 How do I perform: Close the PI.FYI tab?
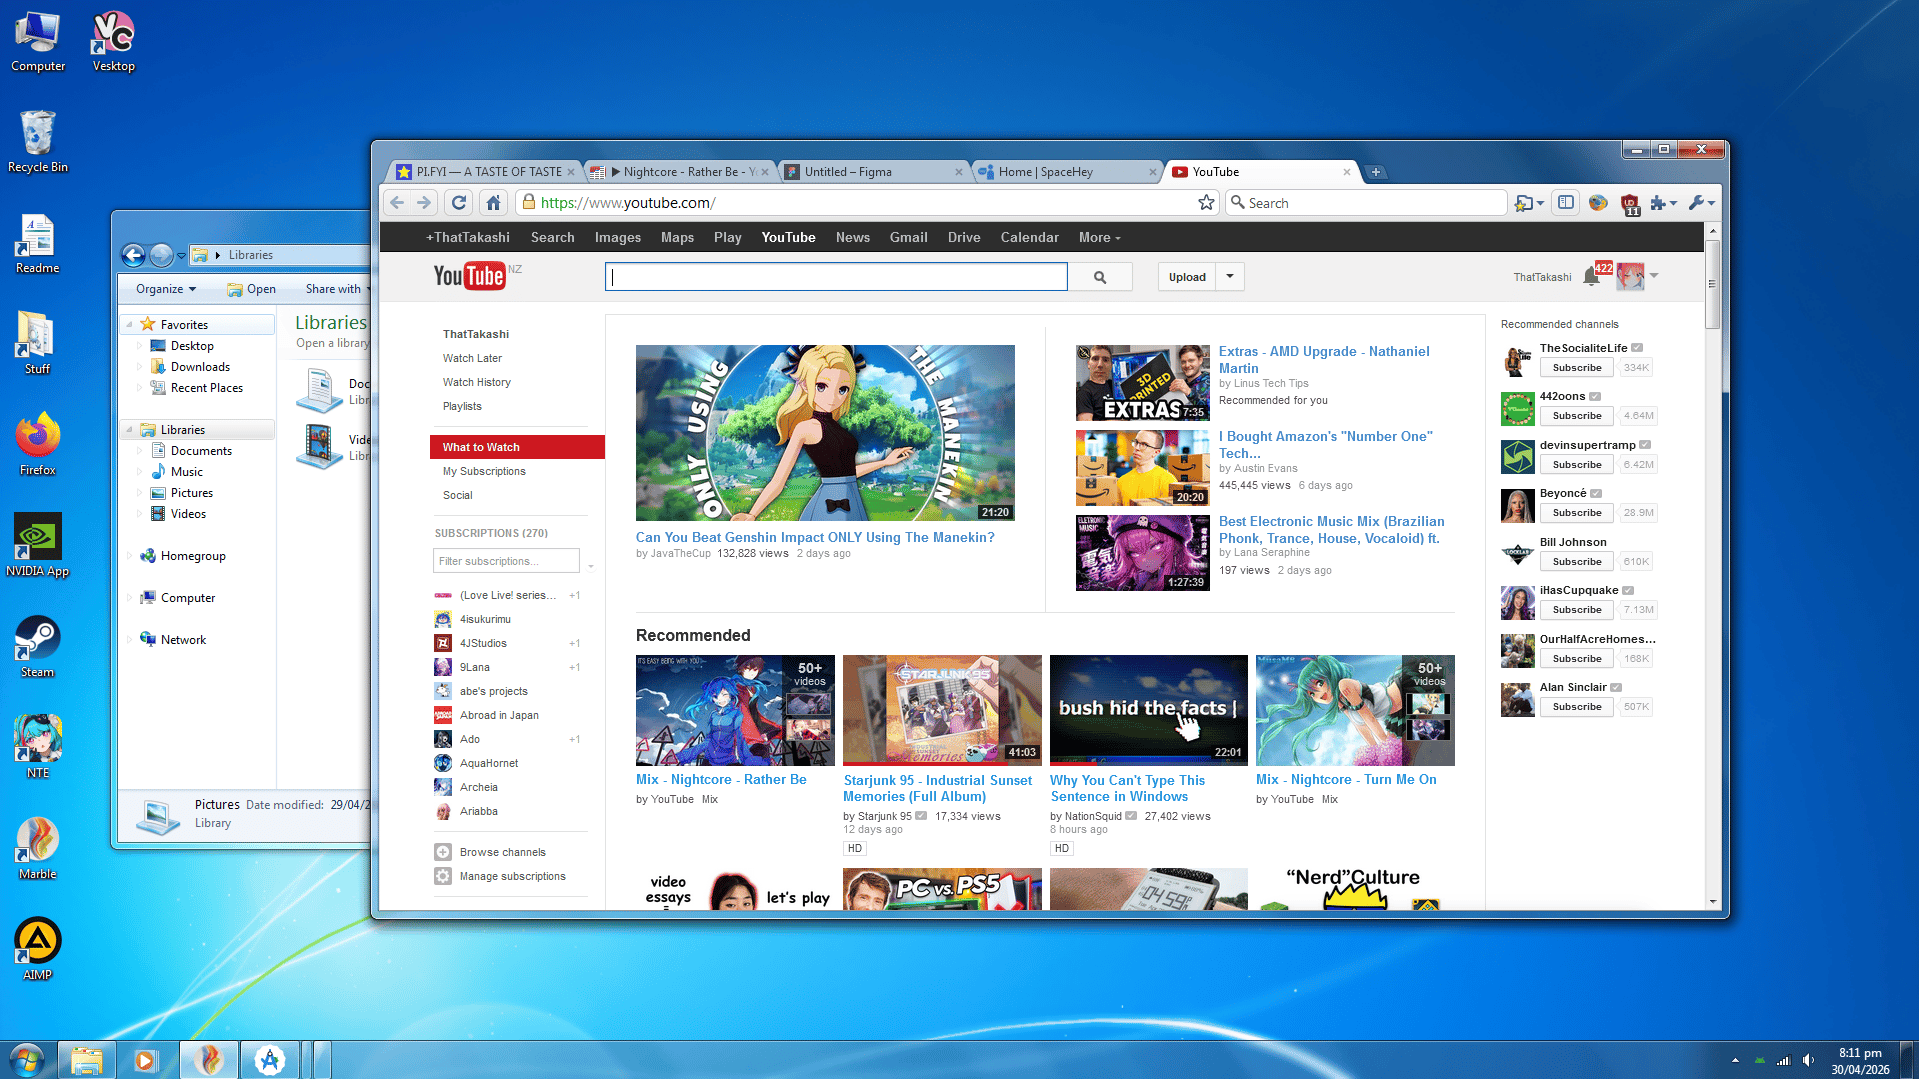coord(571,172)
